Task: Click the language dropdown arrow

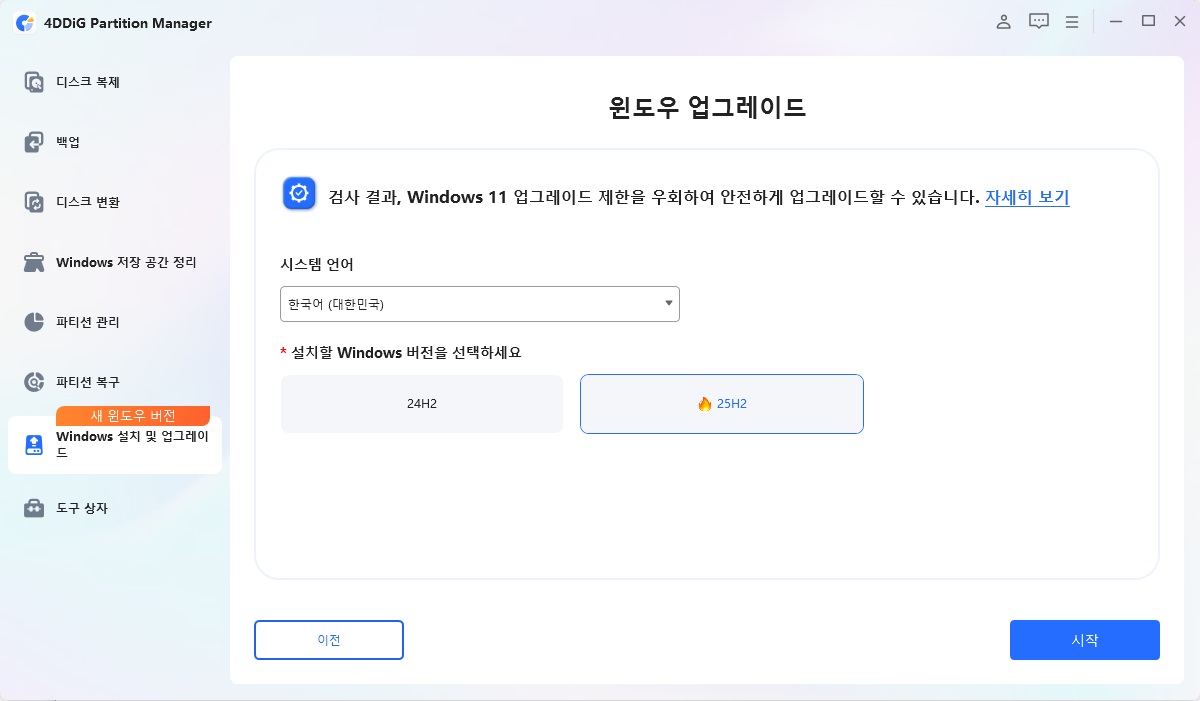Action: (x=668, y=303)
